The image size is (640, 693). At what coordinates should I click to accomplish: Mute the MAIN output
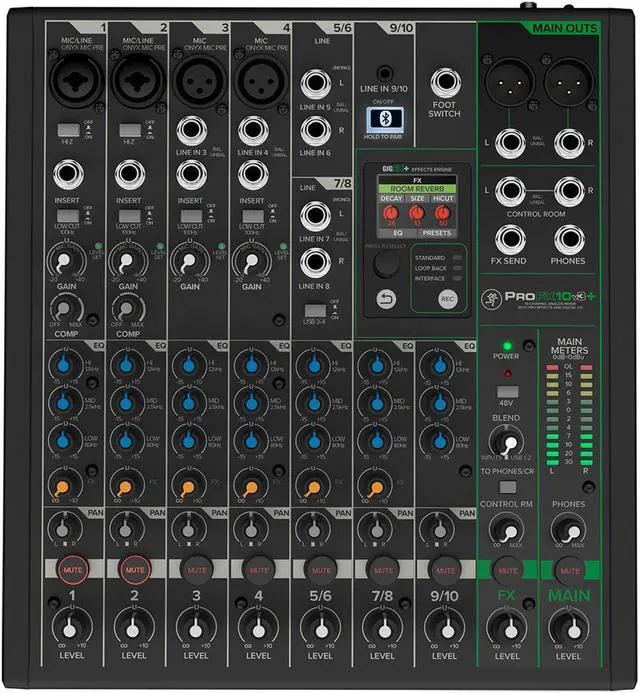[570, 571]
